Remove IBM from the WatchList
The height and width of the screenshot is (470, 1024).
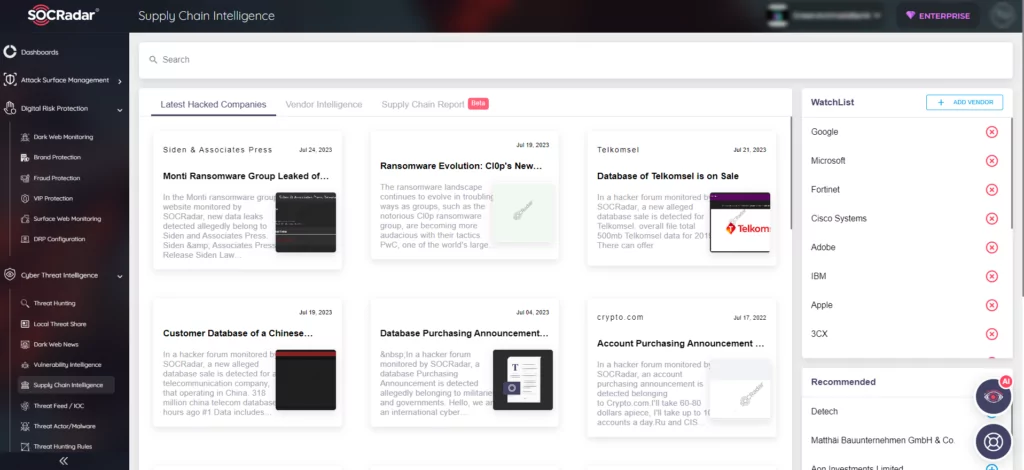coord(991,276)
